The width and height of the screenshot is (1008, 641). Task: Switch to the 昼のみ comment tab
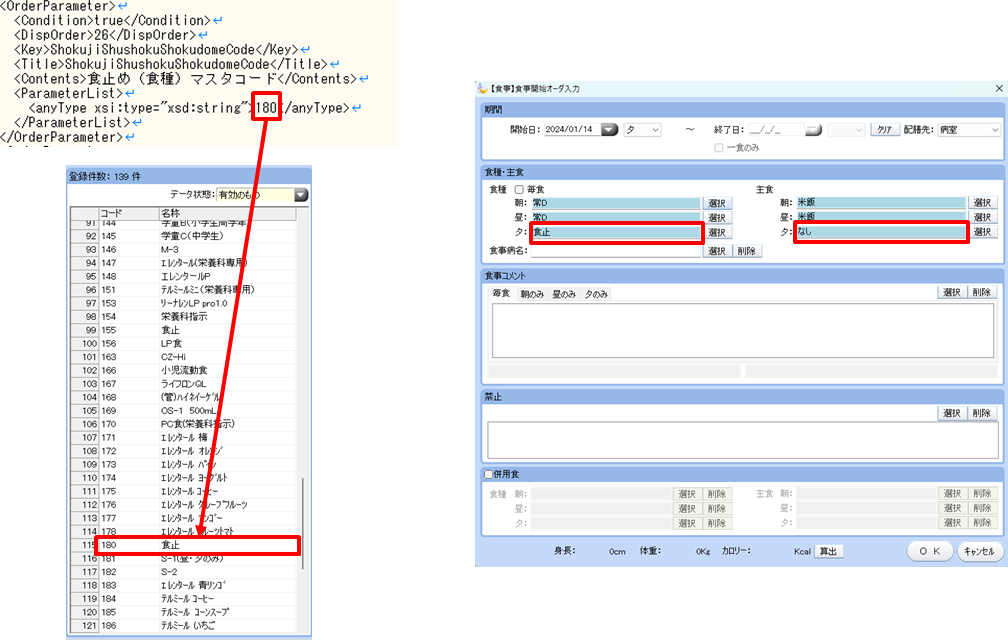click(564, 294)
